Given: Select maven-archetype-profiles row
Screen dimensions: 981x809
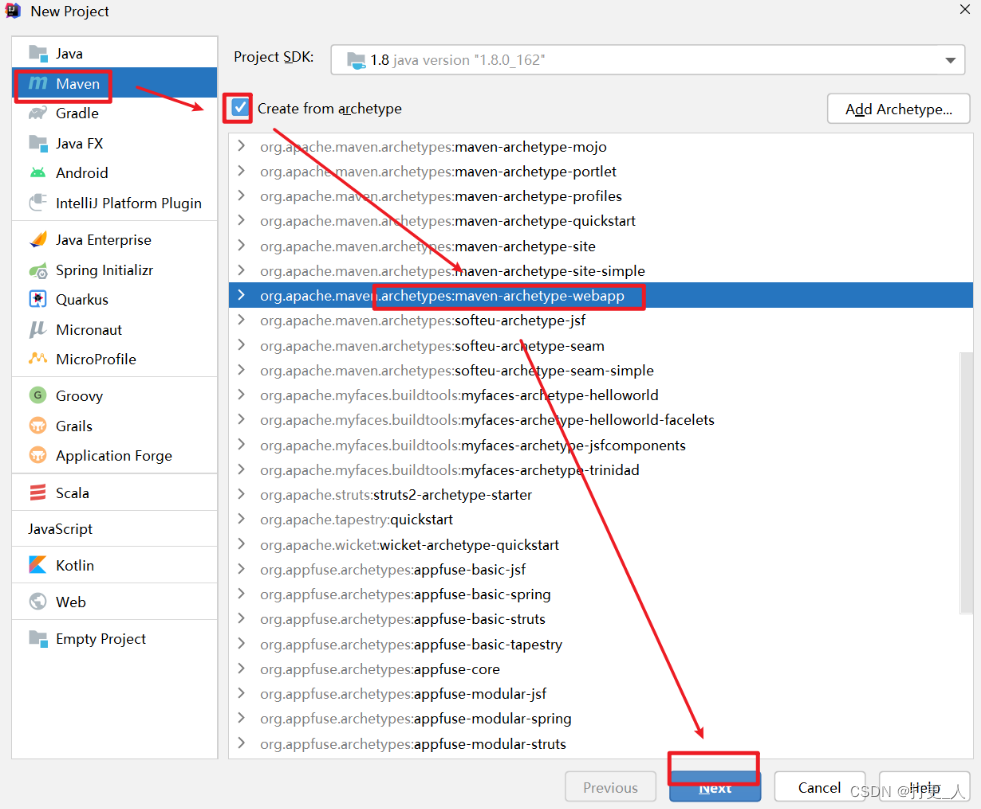Looking at the screenshot, I should [x=601, y=196].
